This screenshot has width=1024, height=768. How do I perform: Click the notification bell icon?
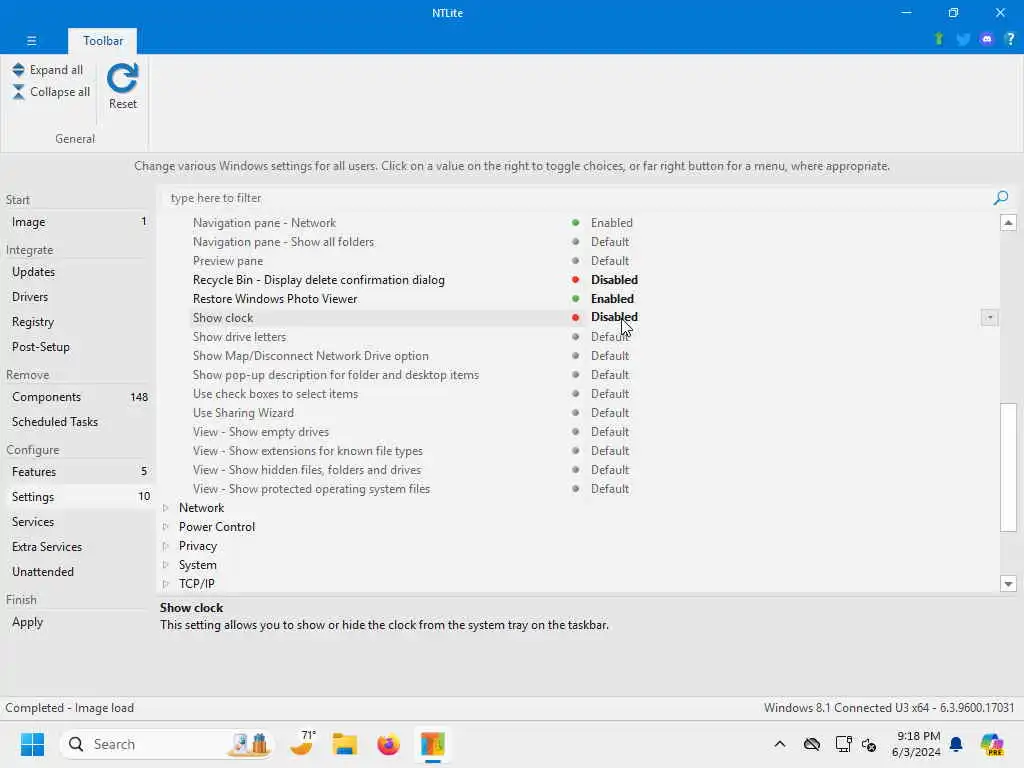(x=956, y=744)
